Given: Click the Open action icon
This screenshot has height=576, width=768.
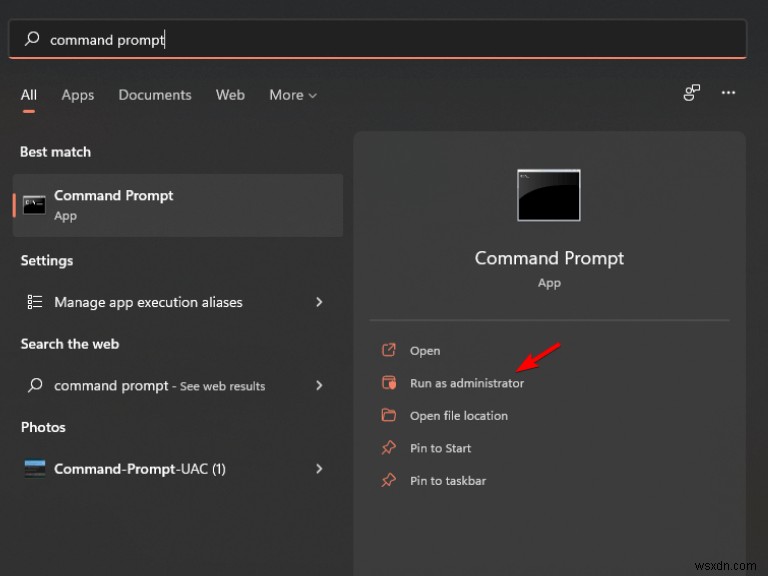Looking at the screenshot, I should (x=389, y=350).
